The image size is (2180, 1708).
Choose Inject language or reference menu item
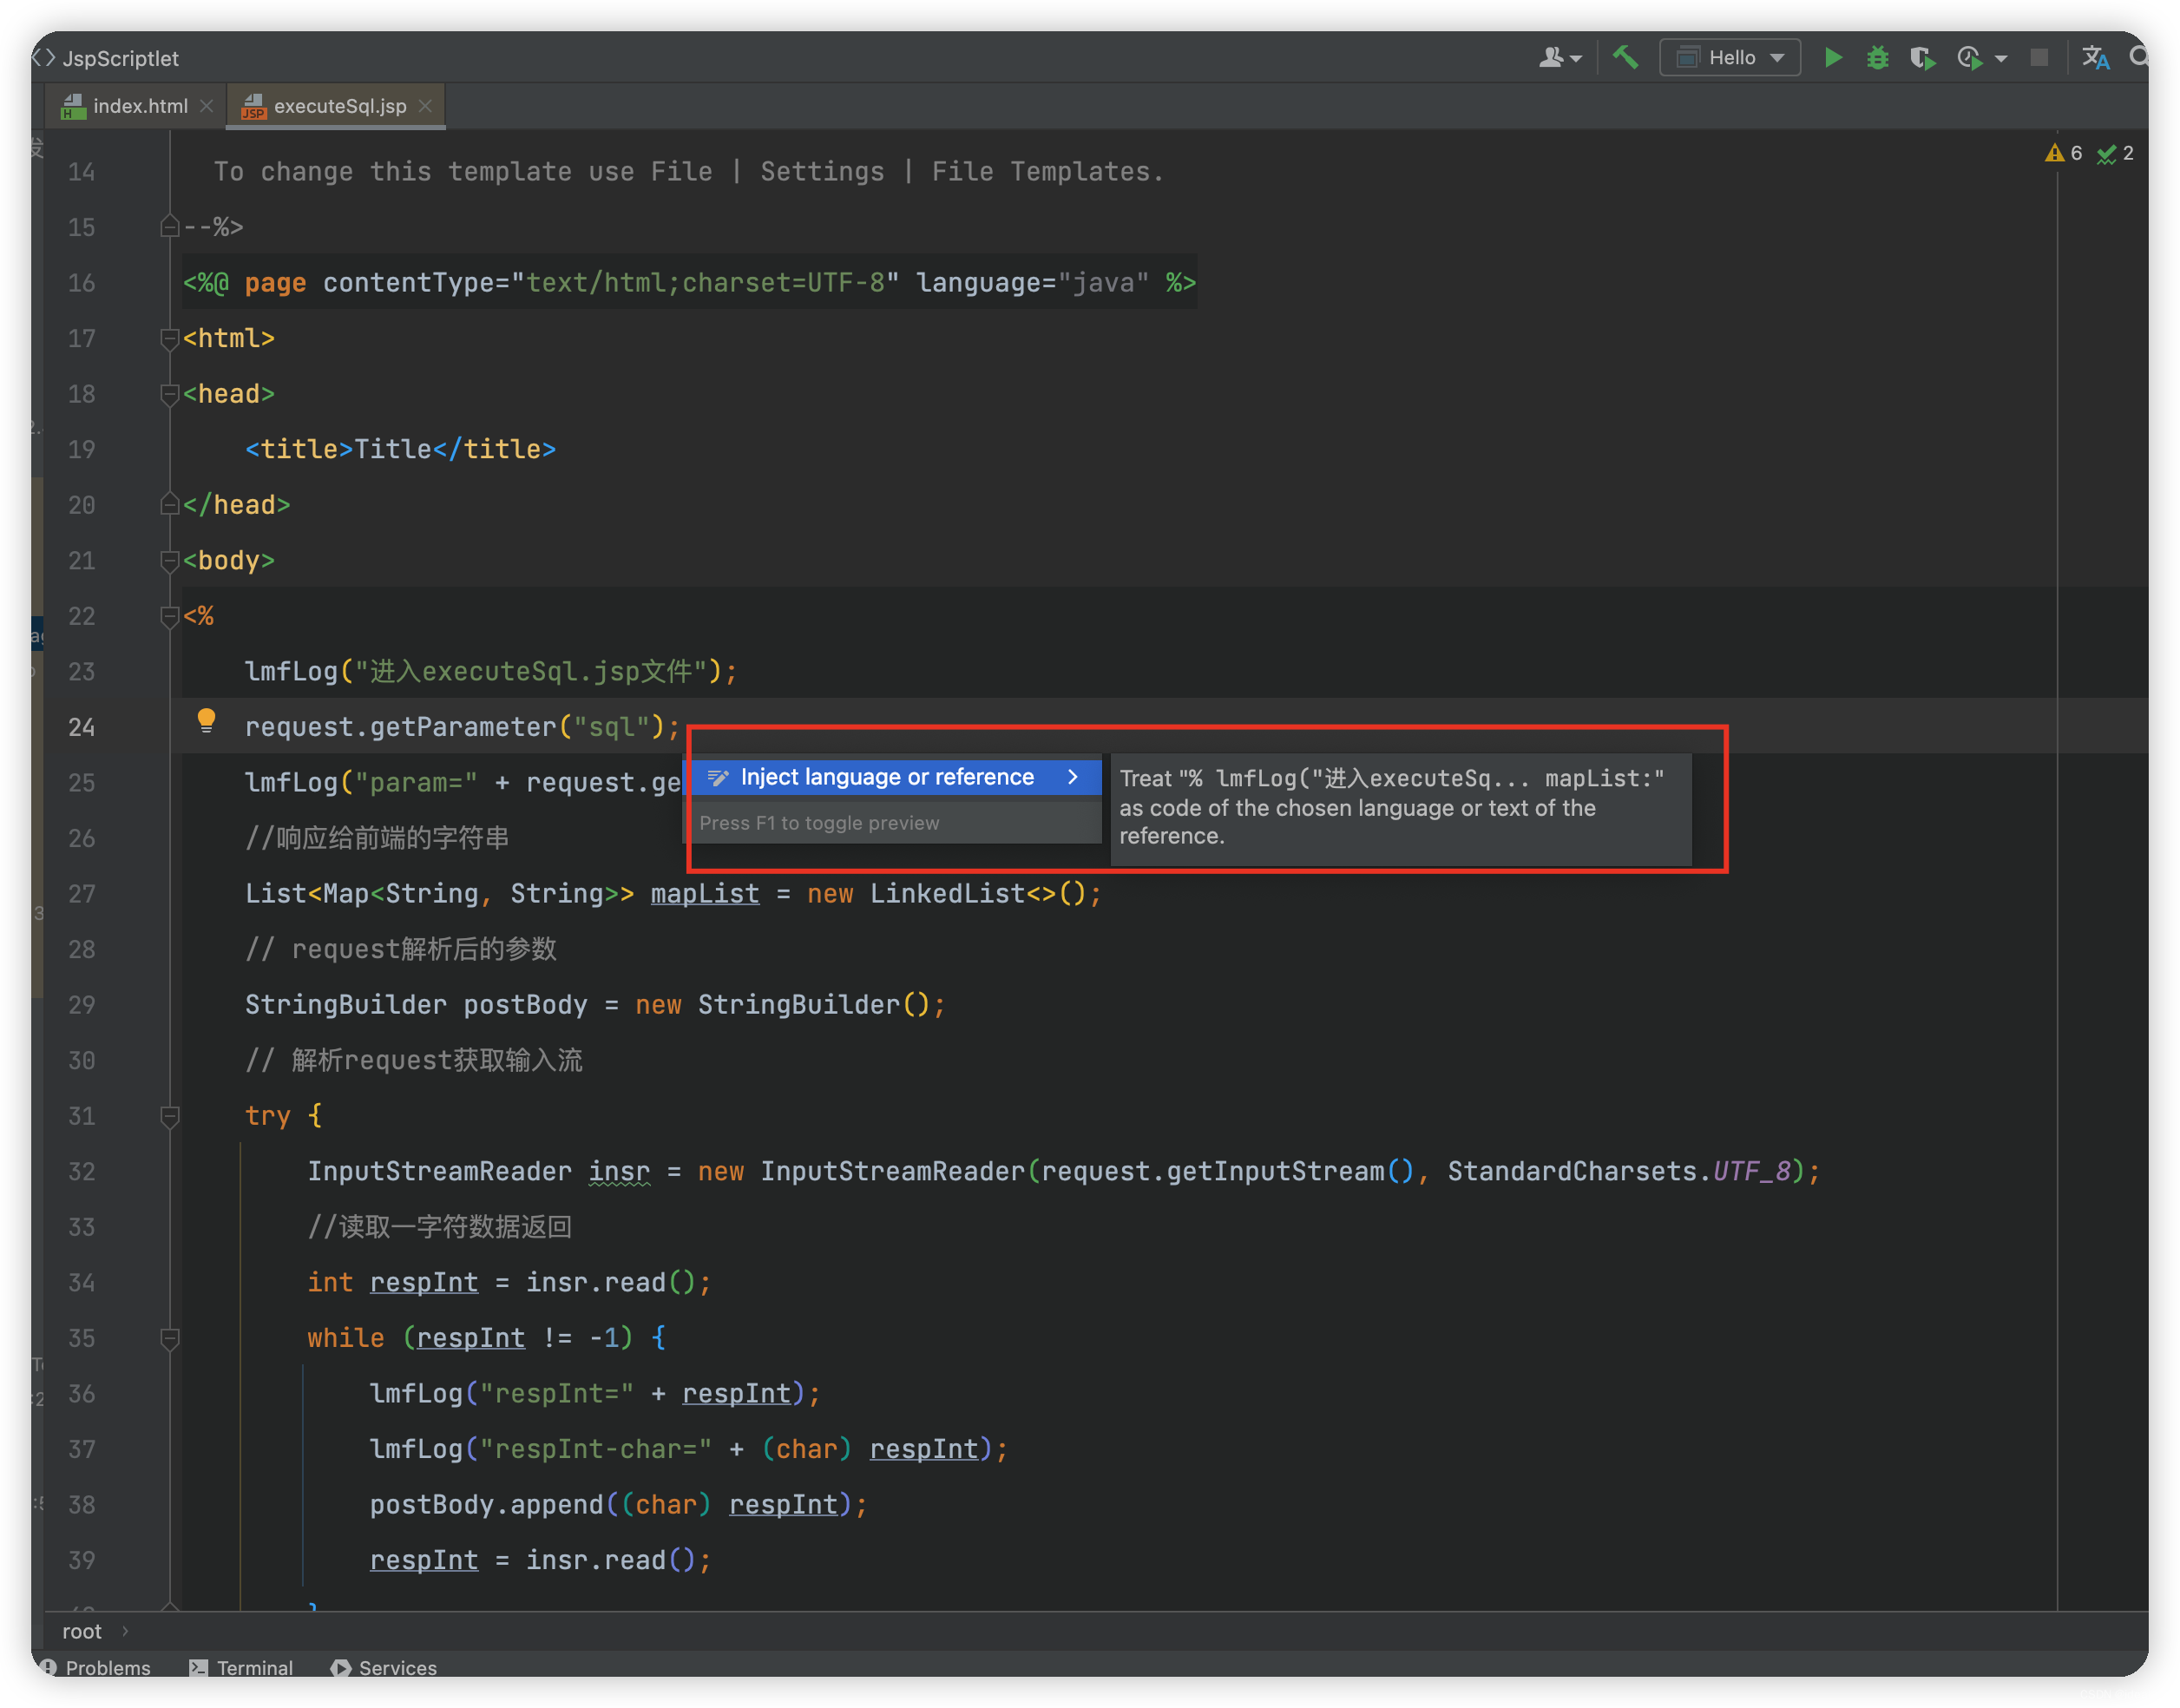point(894,777)
